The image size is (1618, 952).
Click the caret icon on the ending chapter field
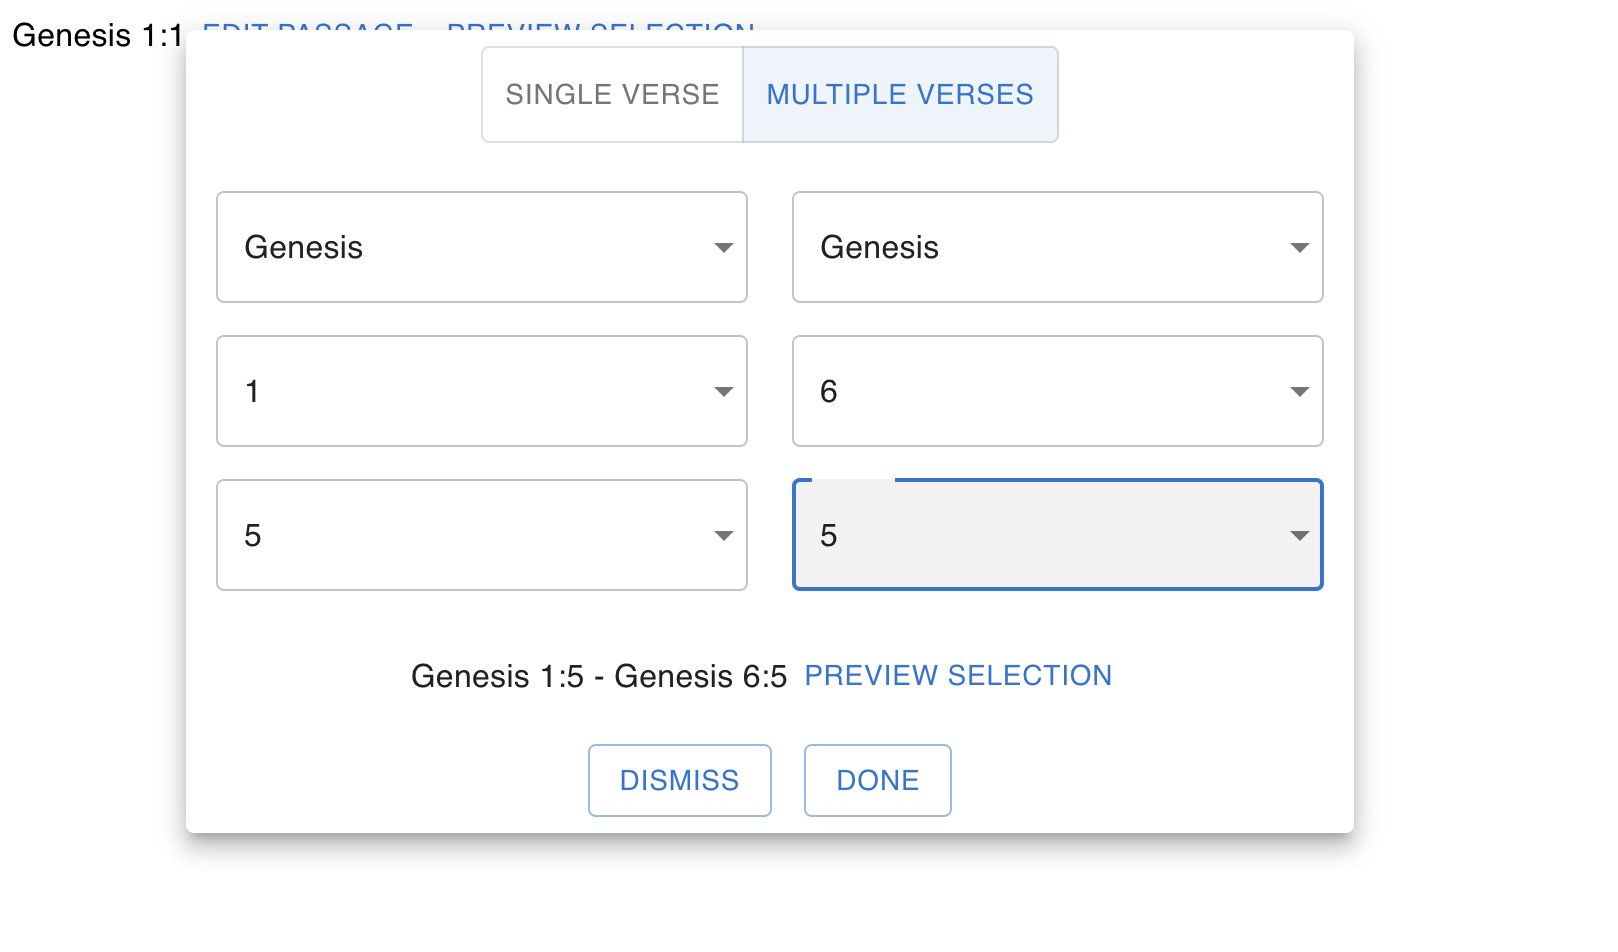point(1300,392)
